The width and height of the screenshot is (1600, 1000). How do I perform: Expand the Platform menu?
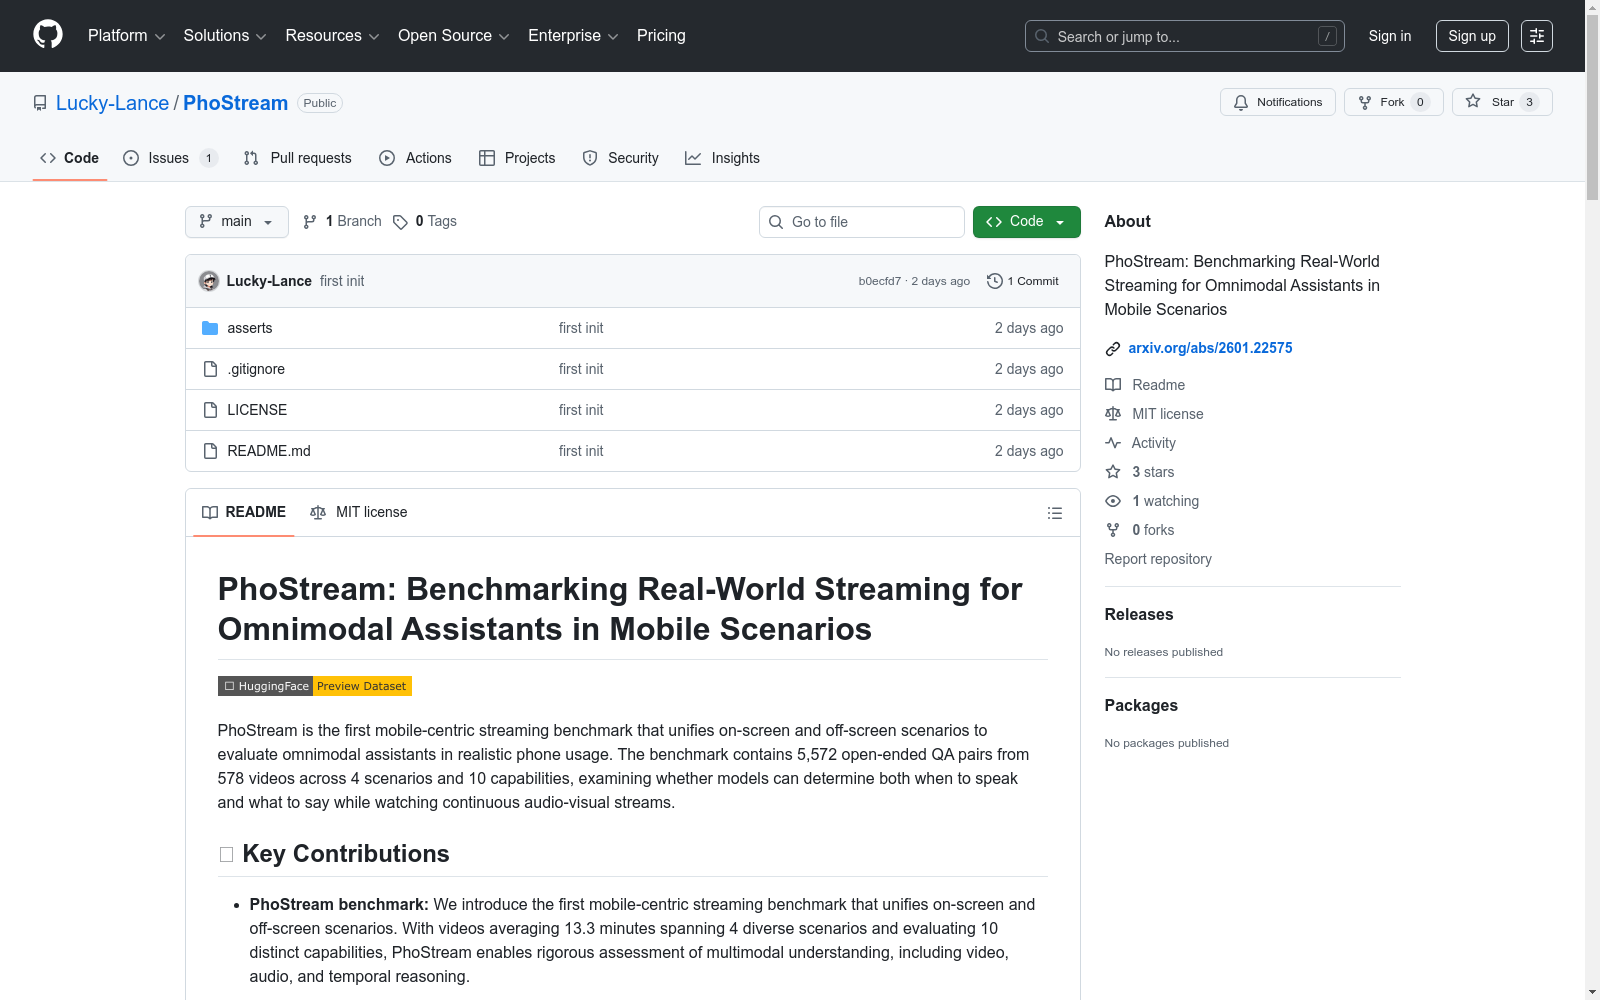(126, 36)
